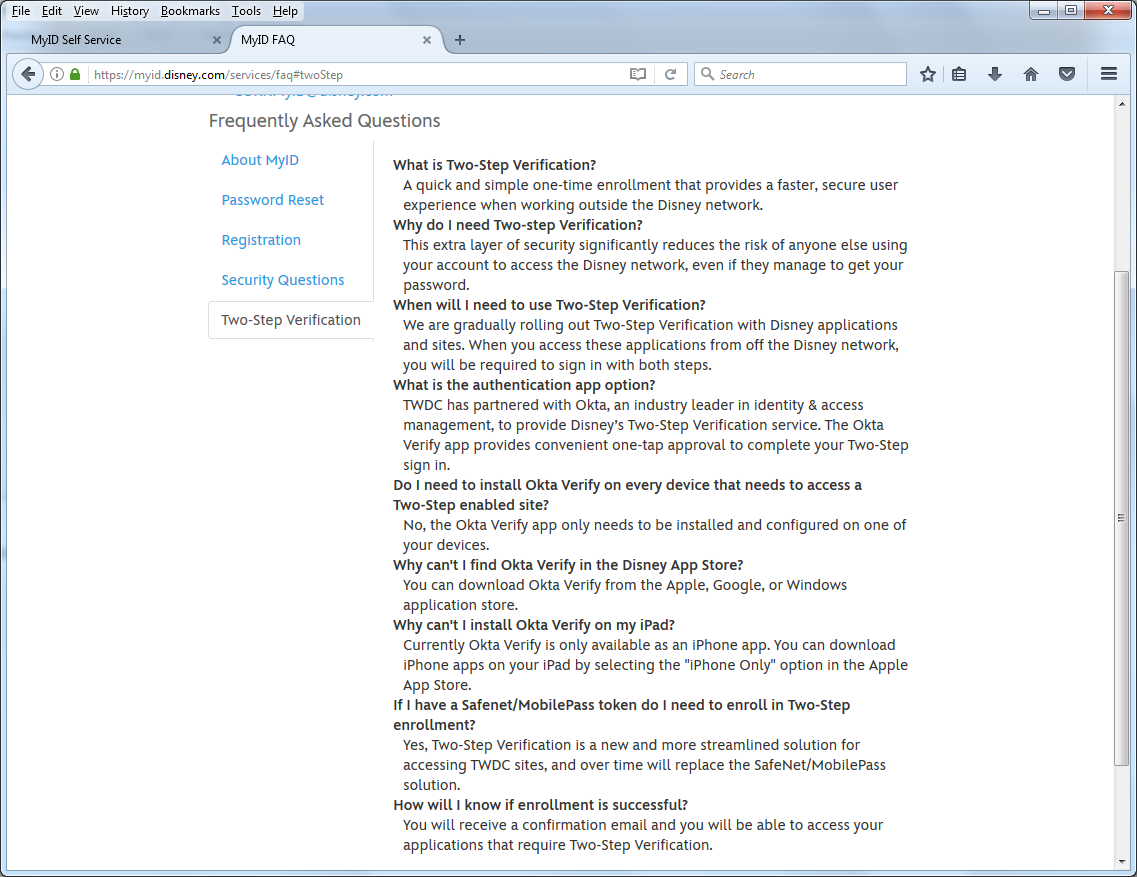
Task: Reload the current page
Action: 671,74
